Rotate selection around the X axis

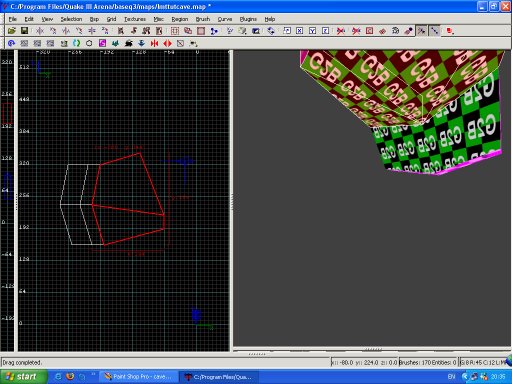[53, 31]
